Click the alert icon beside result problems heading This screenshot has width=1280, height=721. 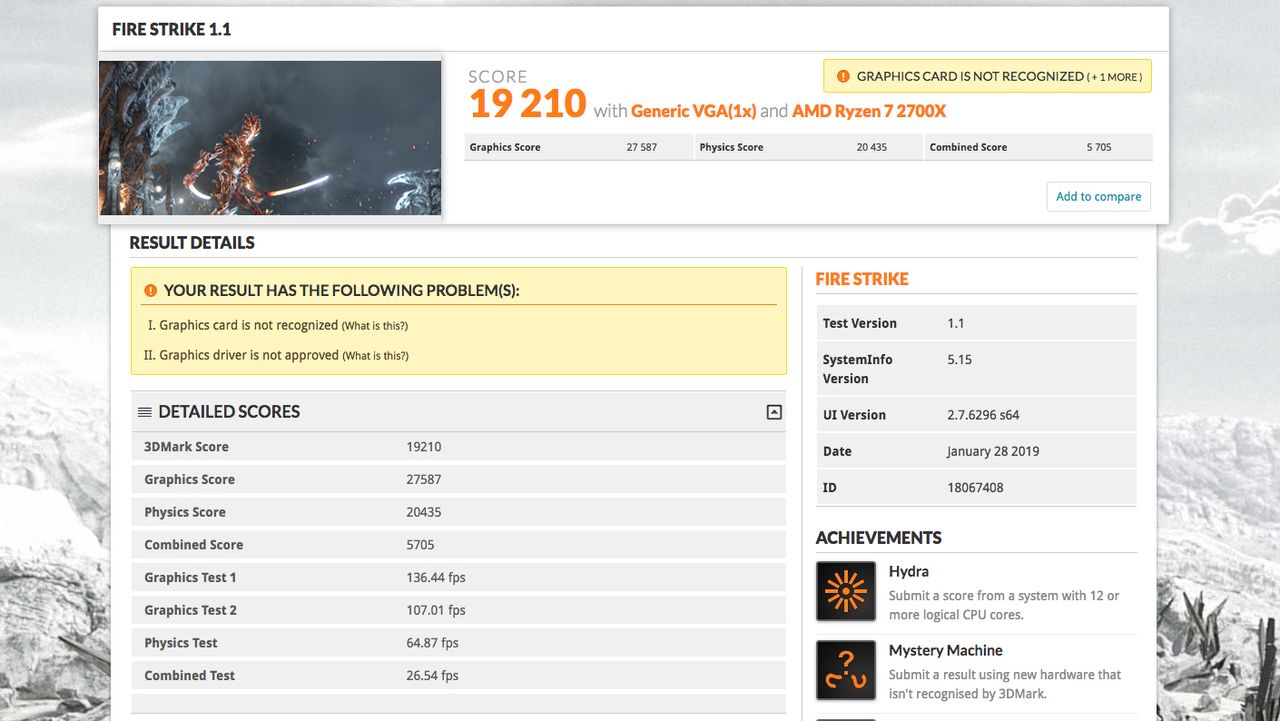150,291
